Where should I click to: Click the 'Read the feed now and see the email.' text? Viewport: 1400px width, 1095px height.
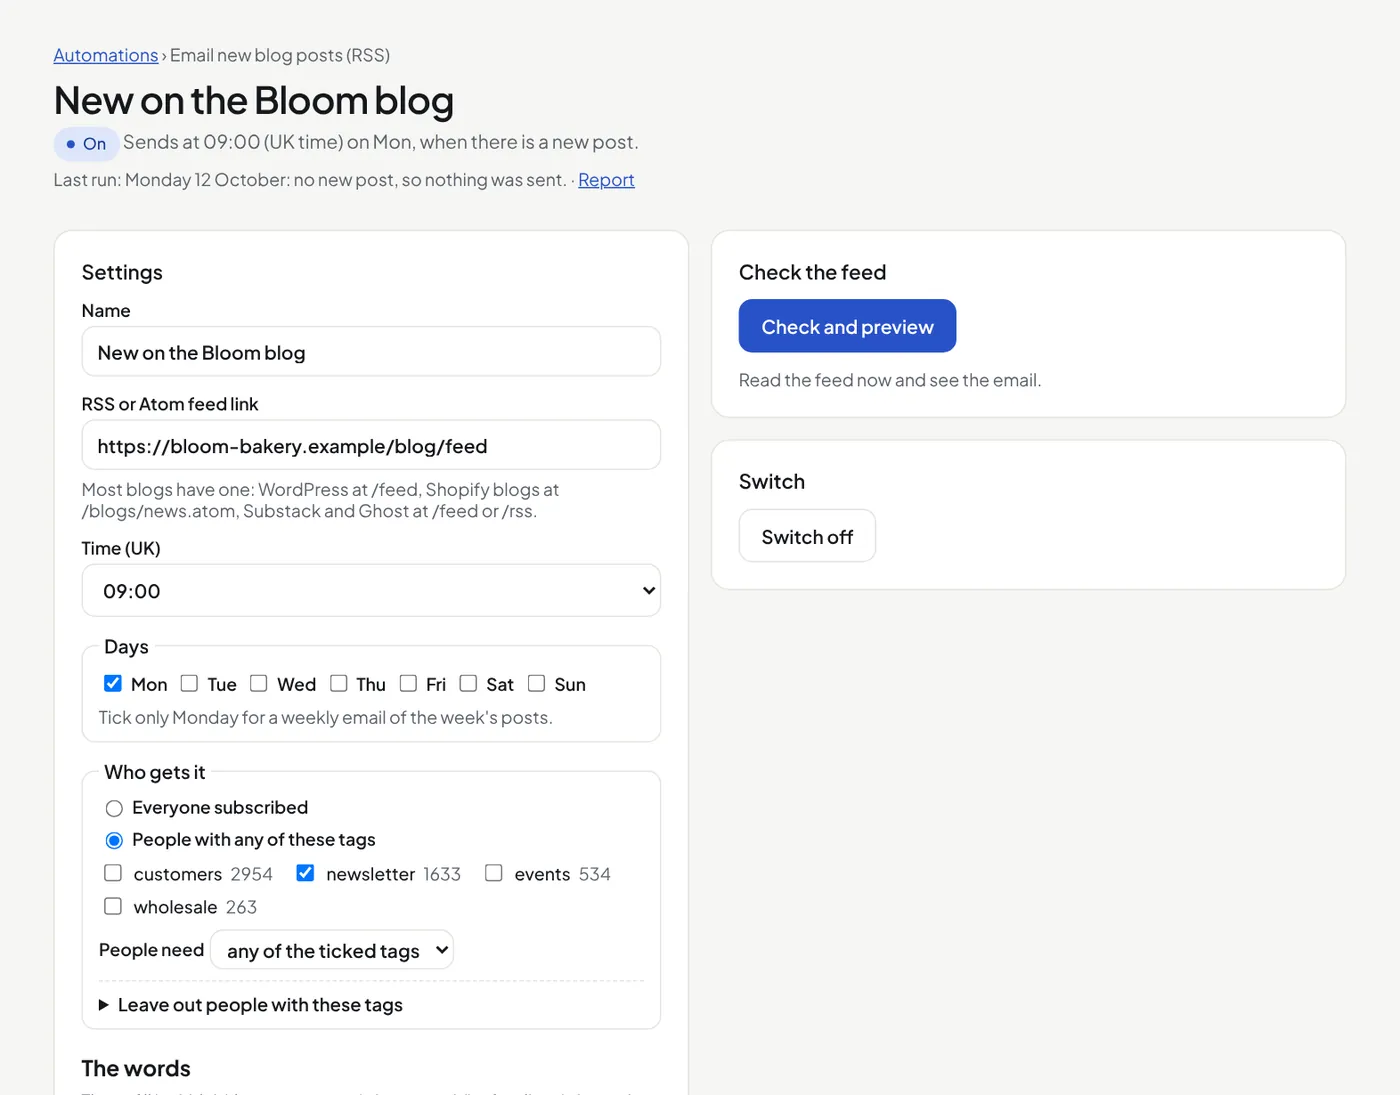pos(890,380)
